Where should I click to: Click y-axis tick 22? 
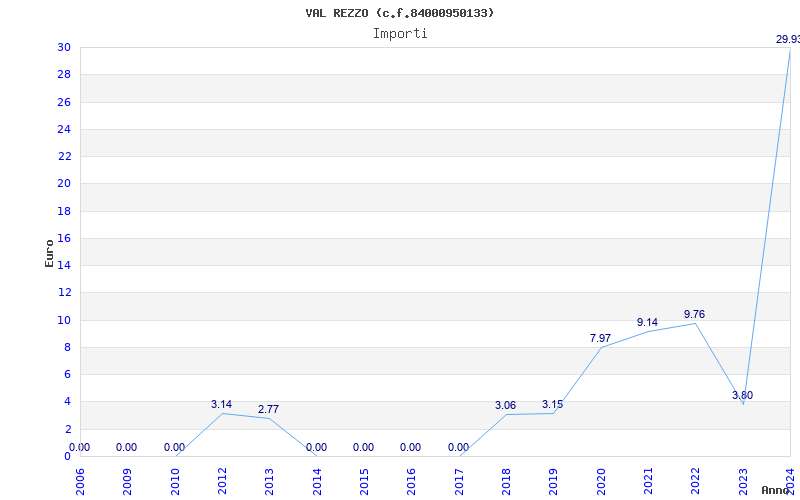pyautogui.click(x=64, y=156)
